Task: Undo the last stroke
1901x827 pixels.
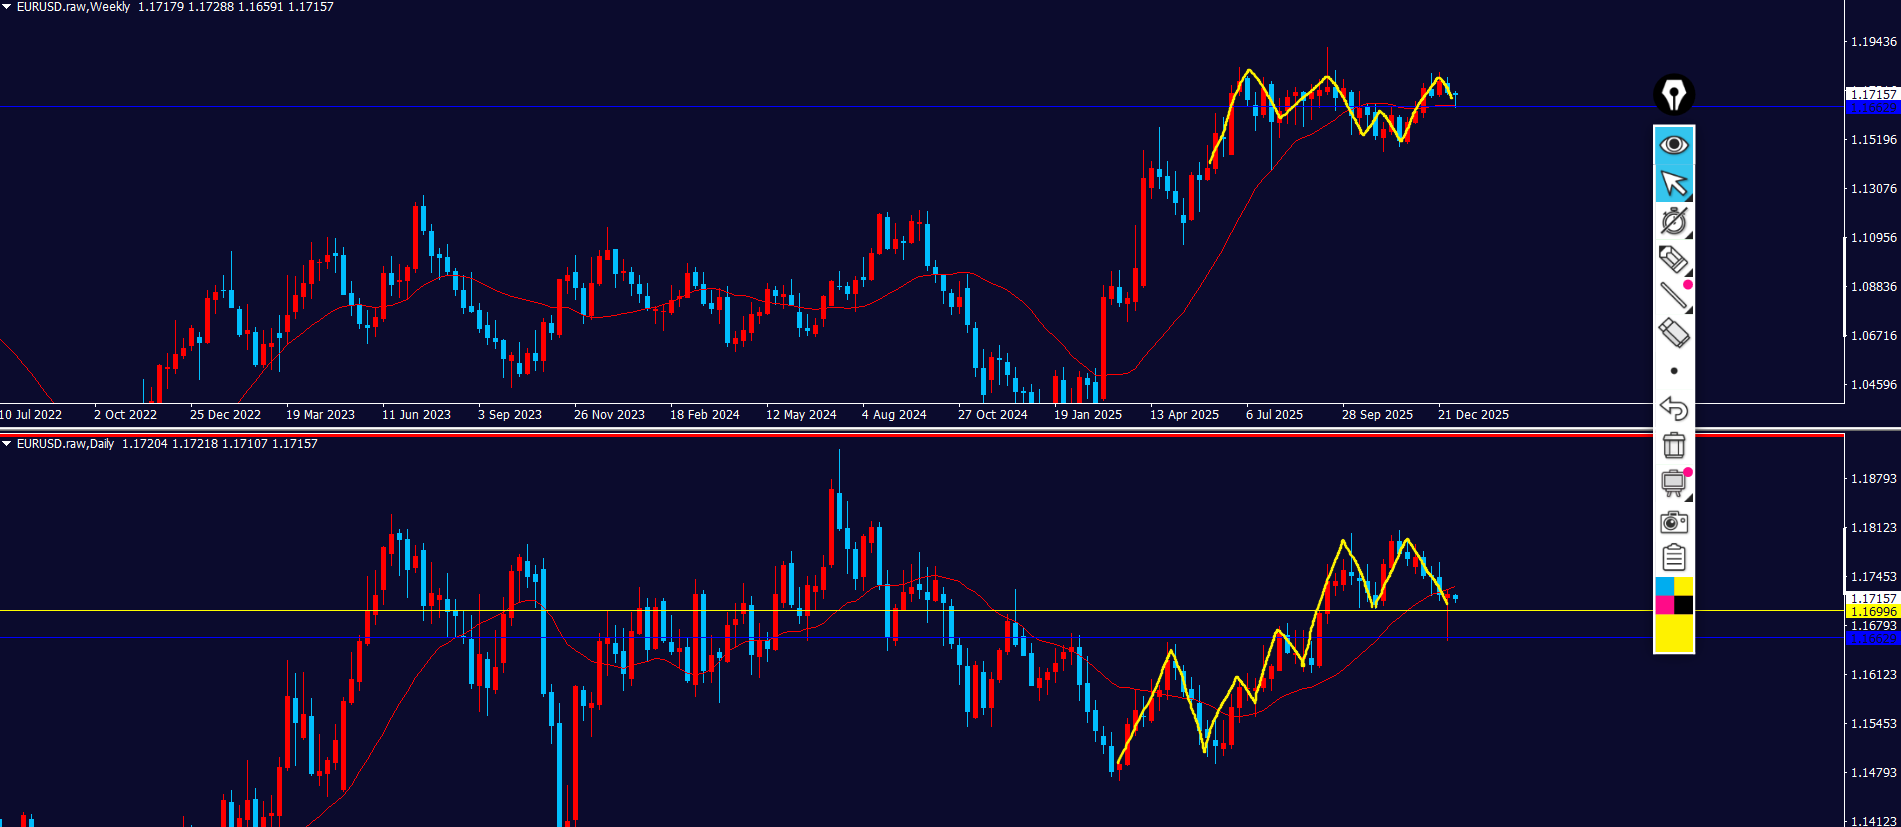Action: point(1673,408)
